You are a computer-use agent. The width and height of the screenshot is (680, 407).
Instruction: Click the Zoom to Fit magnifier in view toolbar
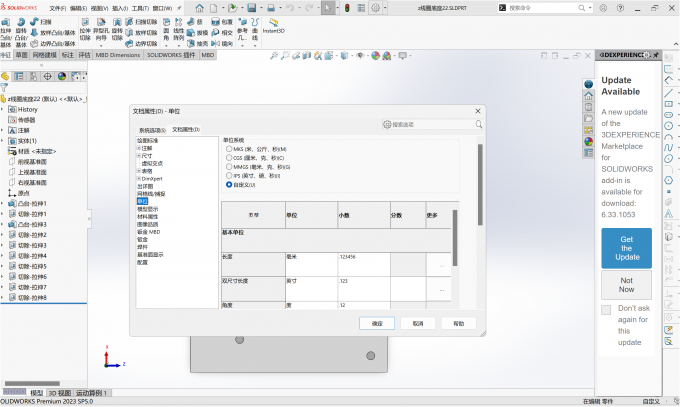pos(274,56)
